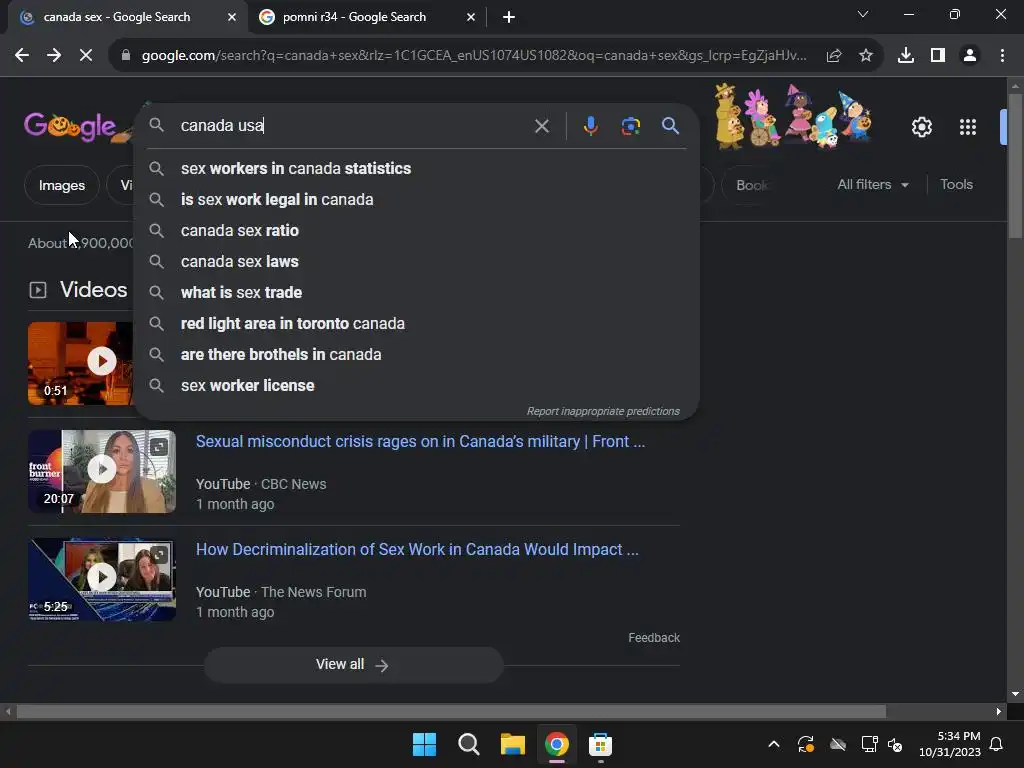Select suggestion 'sex worker license'
Viewport: 1024px width, 768px height.
pos(416,385)
